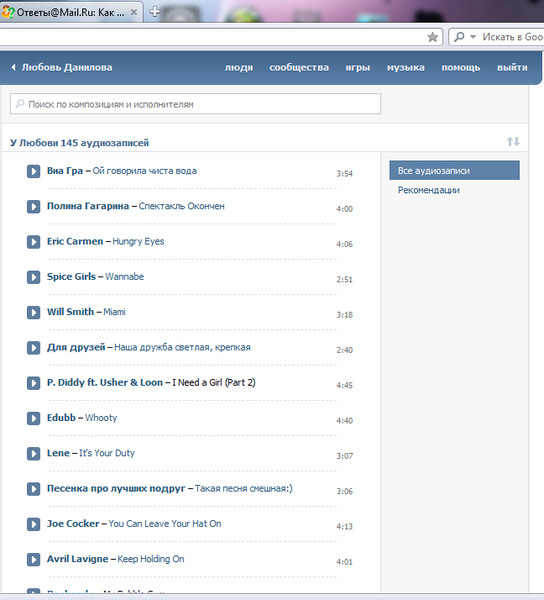544x600 pixels.
Task: Click song title Miami
Action: tap(114, 312)
